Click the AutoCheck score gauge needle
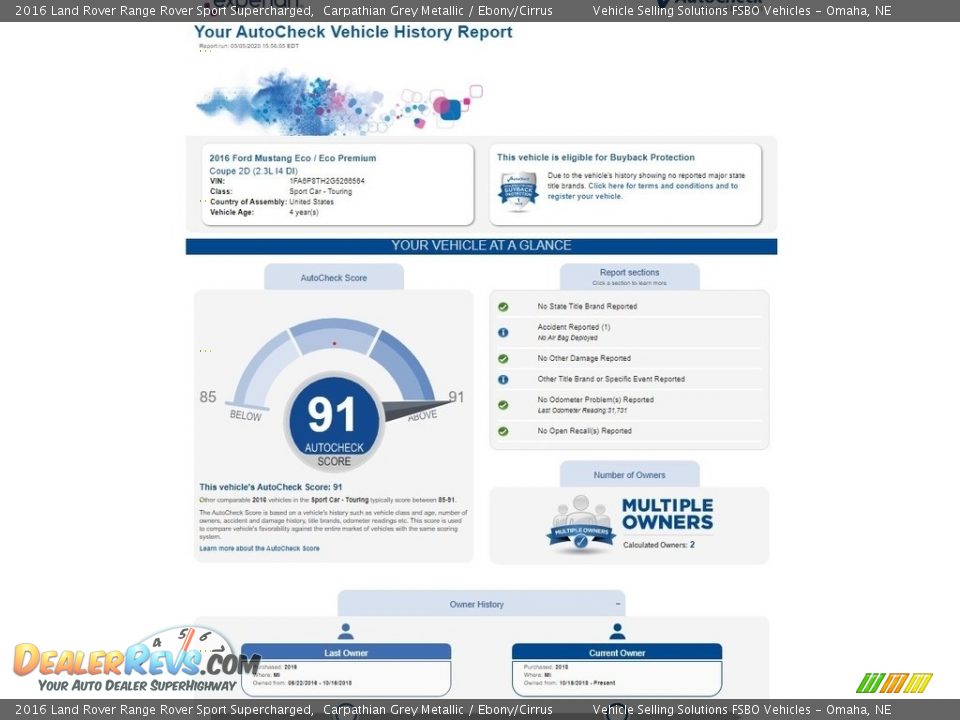Viewport: 960px width, 720px height. click(416, 410)
